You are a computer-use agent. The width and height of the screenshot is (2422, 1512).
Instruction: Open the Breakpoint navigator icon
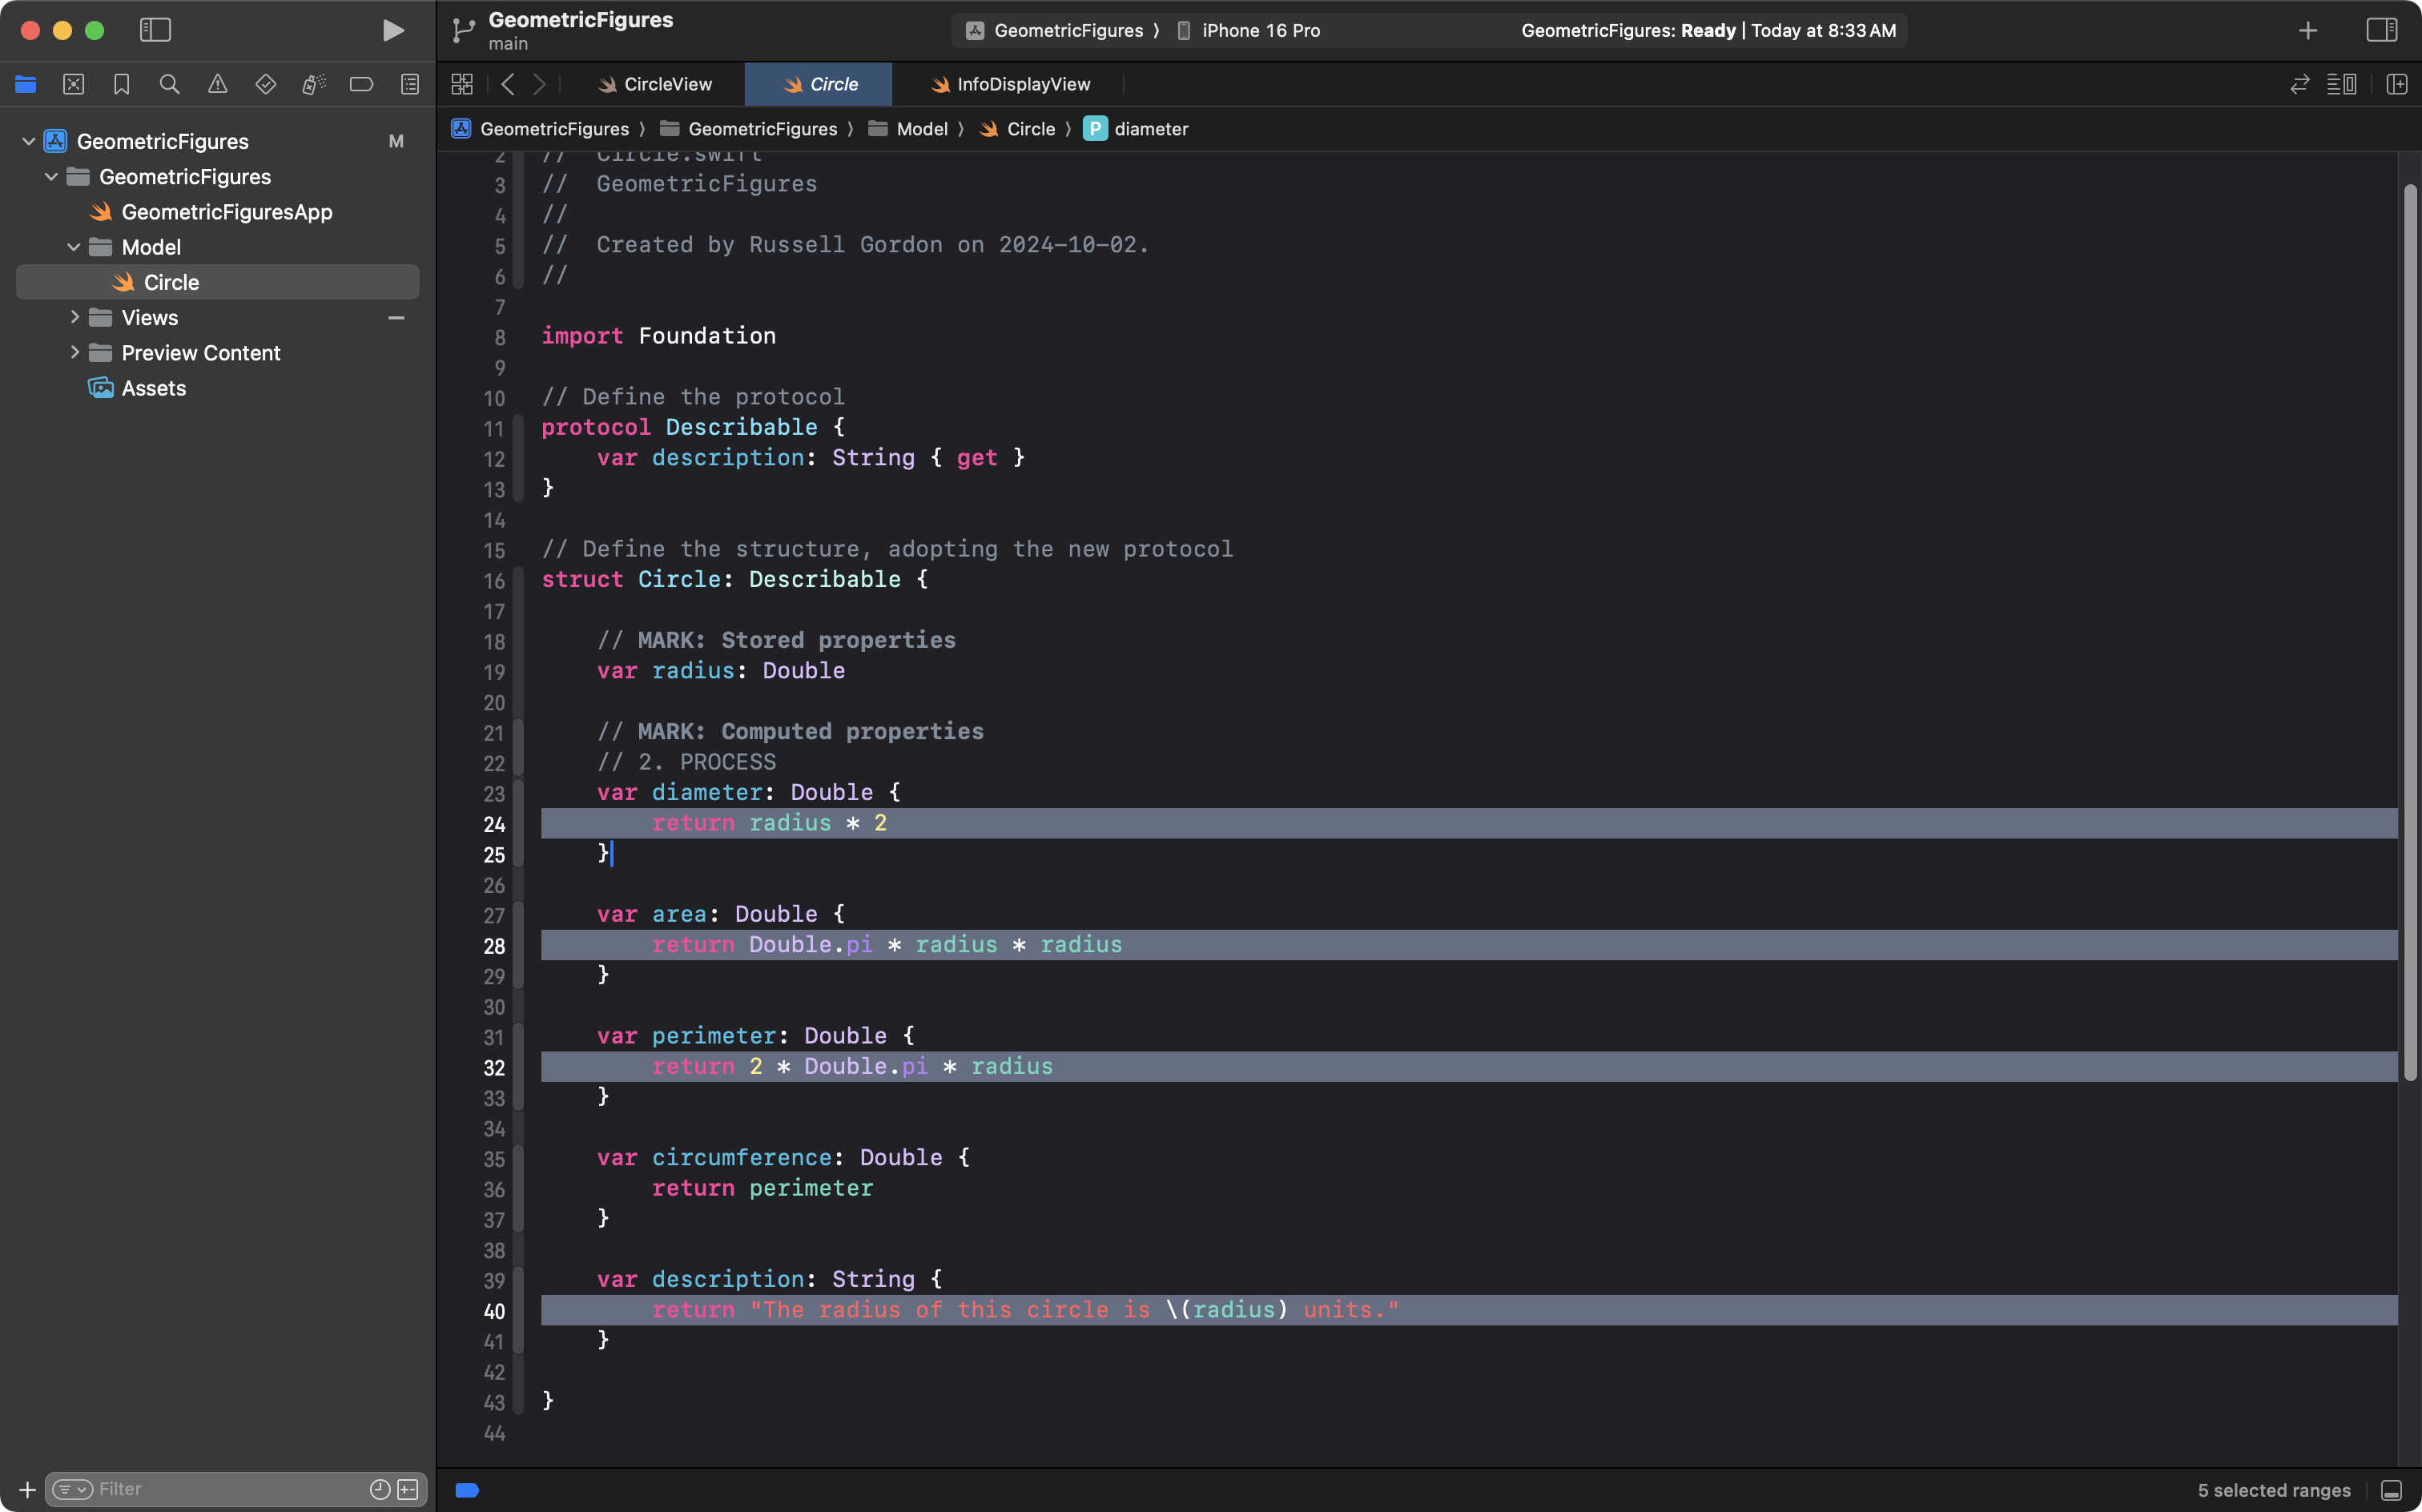361,84
